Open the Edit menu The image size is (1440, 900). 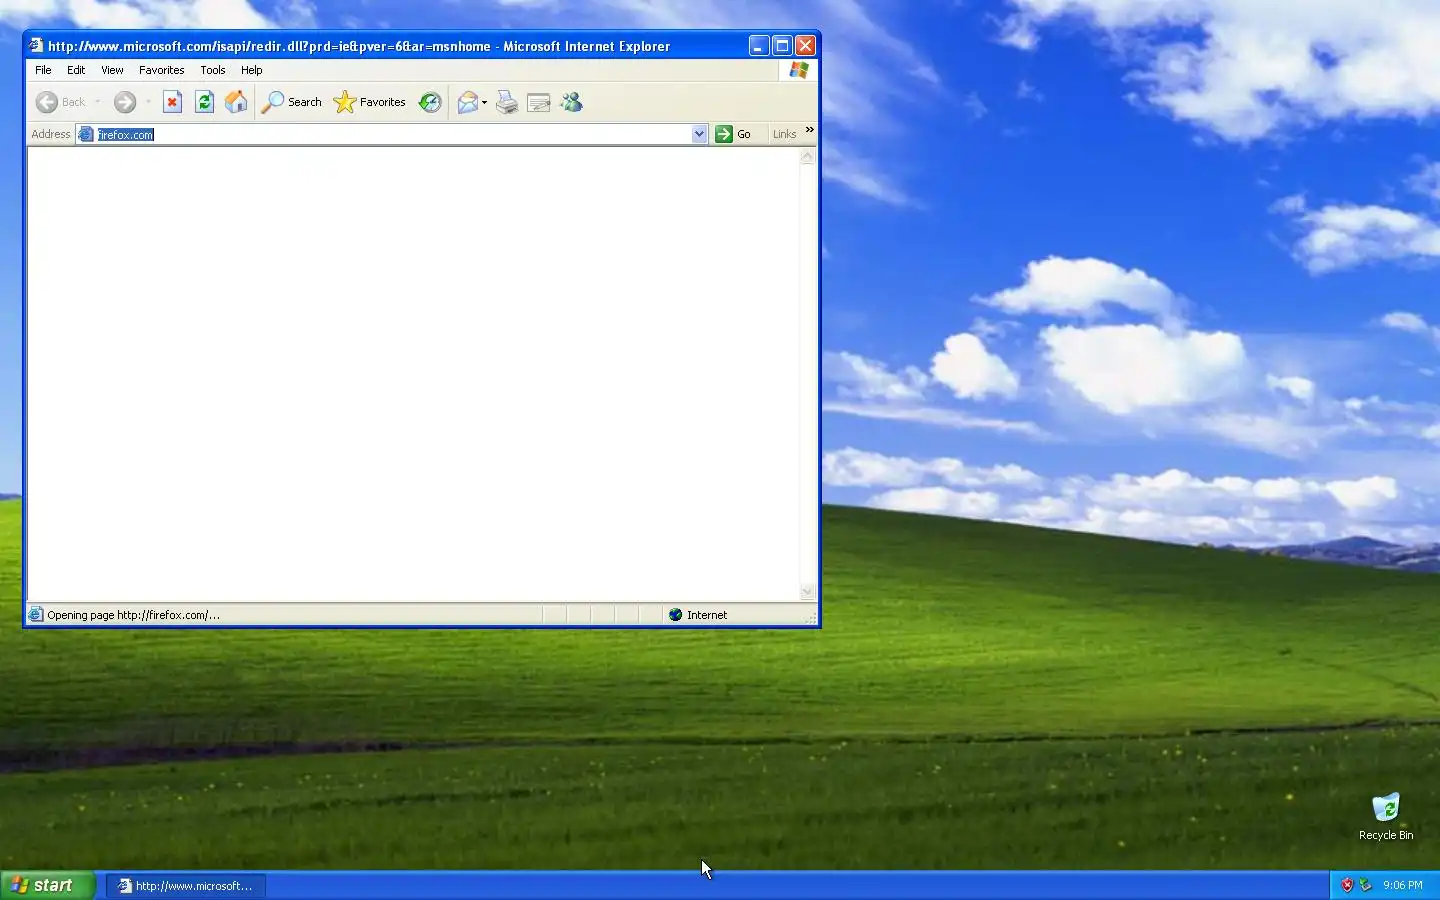76,70
